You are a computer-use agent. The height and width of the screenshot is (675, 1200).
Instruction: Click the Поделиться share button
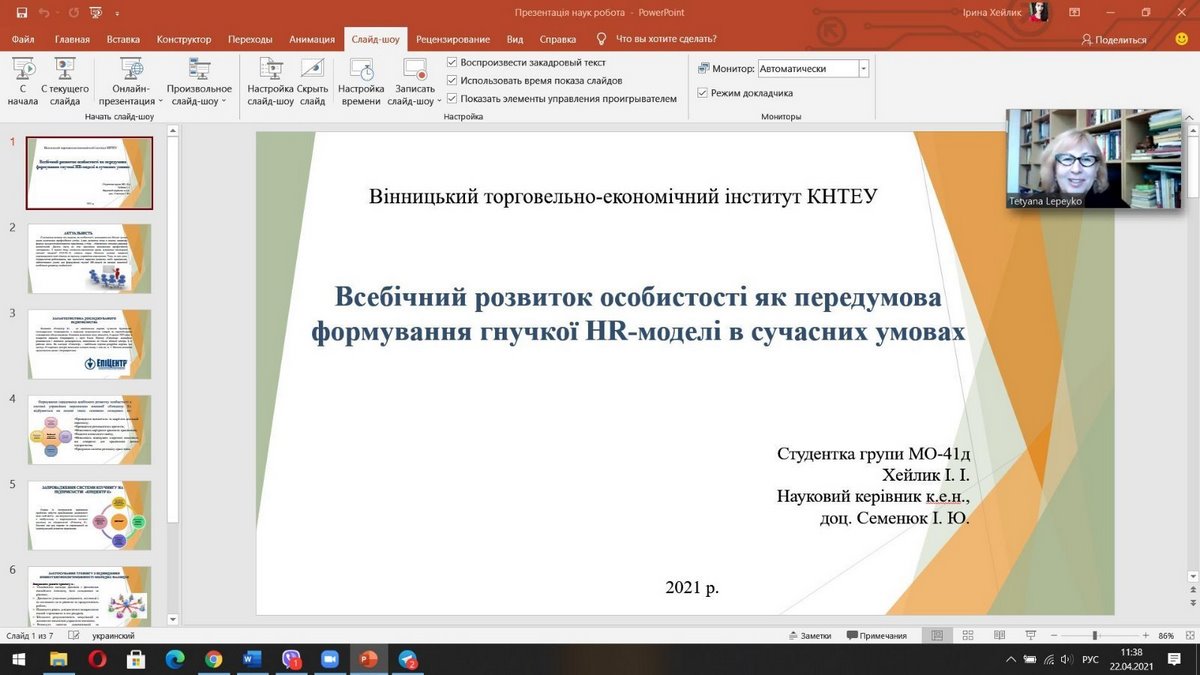1114,40
